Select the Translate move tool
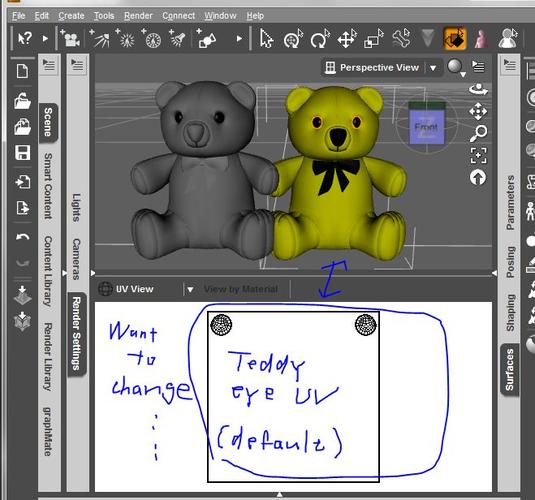This screenshot has width=535, height=500. tap(347, 39)
